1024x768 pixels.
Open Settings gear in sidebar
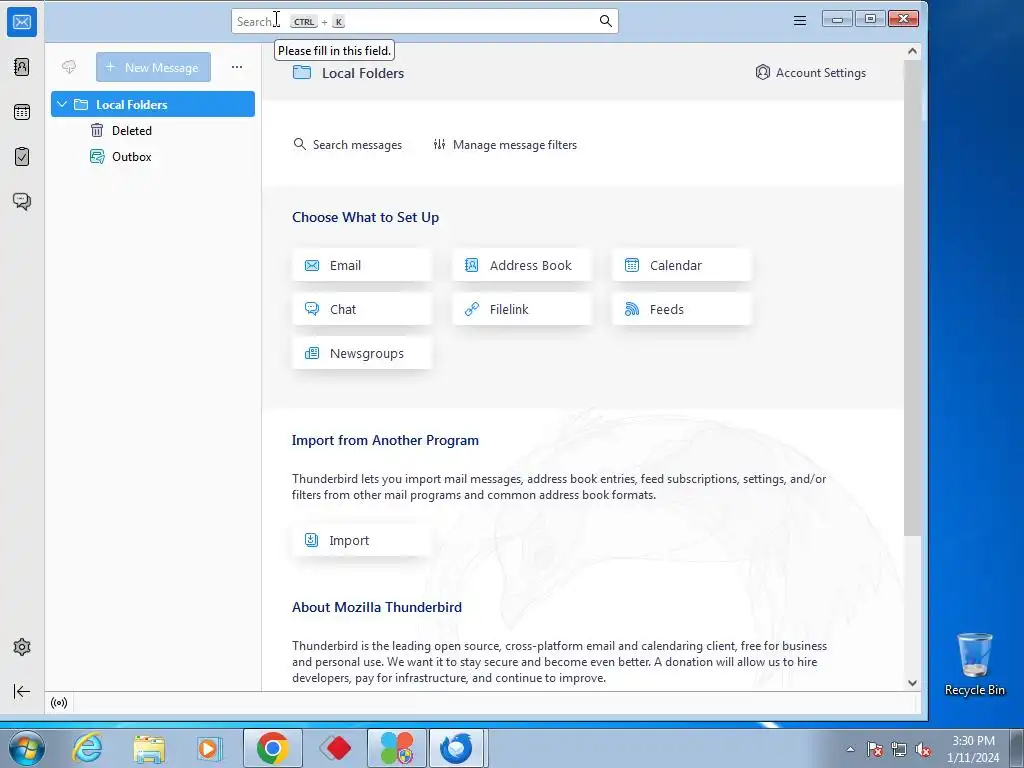[22, 647]
